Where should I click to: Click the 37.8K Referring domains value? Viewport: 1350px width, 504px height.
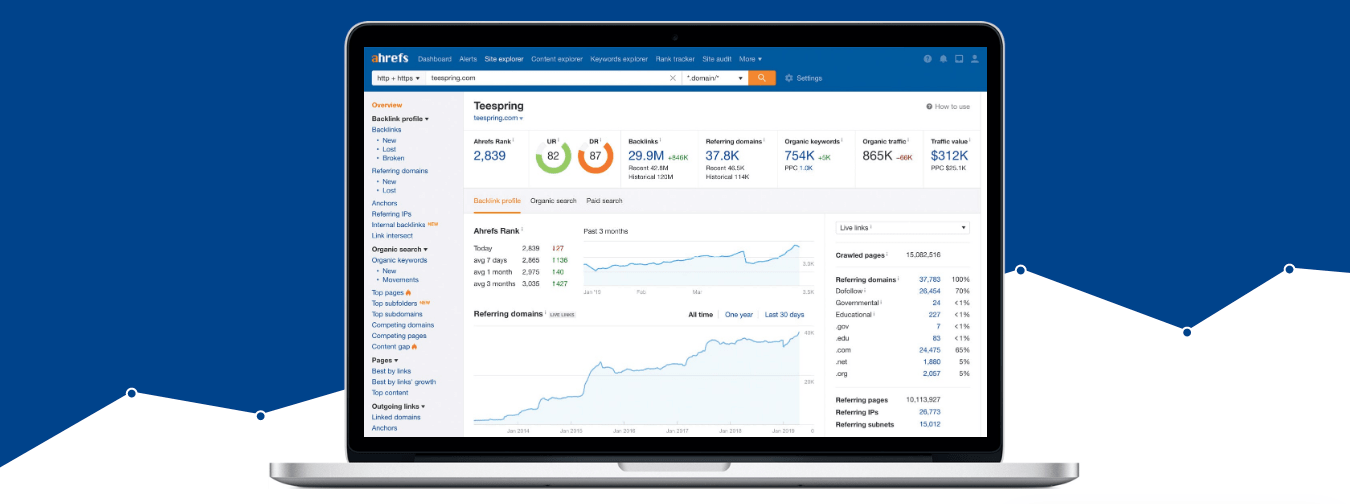pos(722,155)
